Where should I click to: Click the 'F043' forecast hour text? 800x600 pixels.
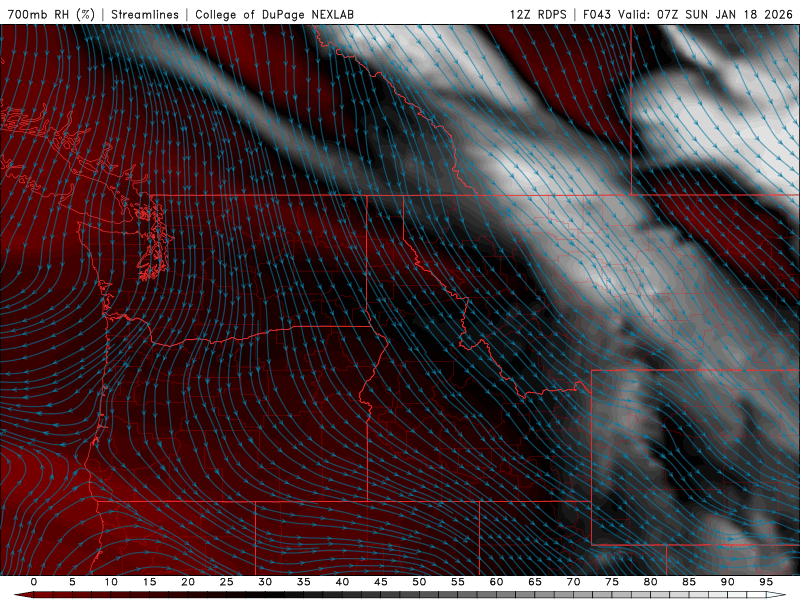[x=597, y=14]
